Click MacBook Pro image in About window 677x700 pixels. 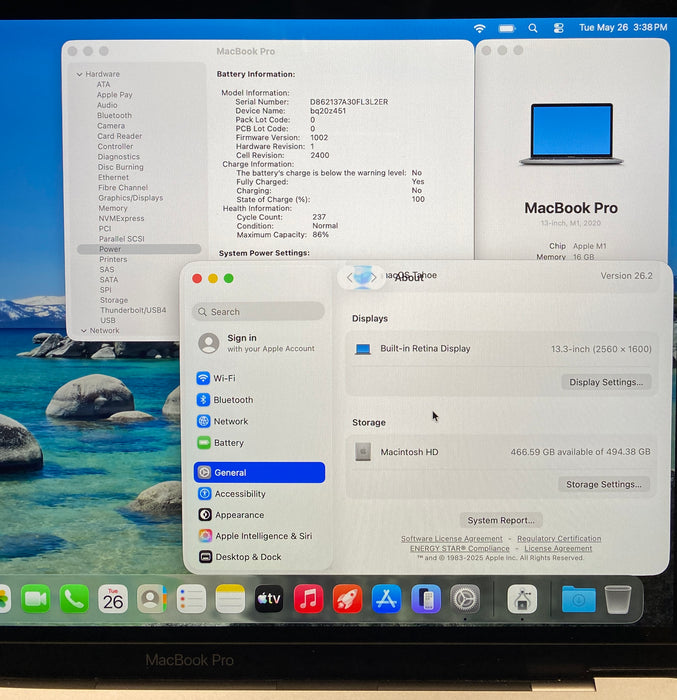pos(571,134)
